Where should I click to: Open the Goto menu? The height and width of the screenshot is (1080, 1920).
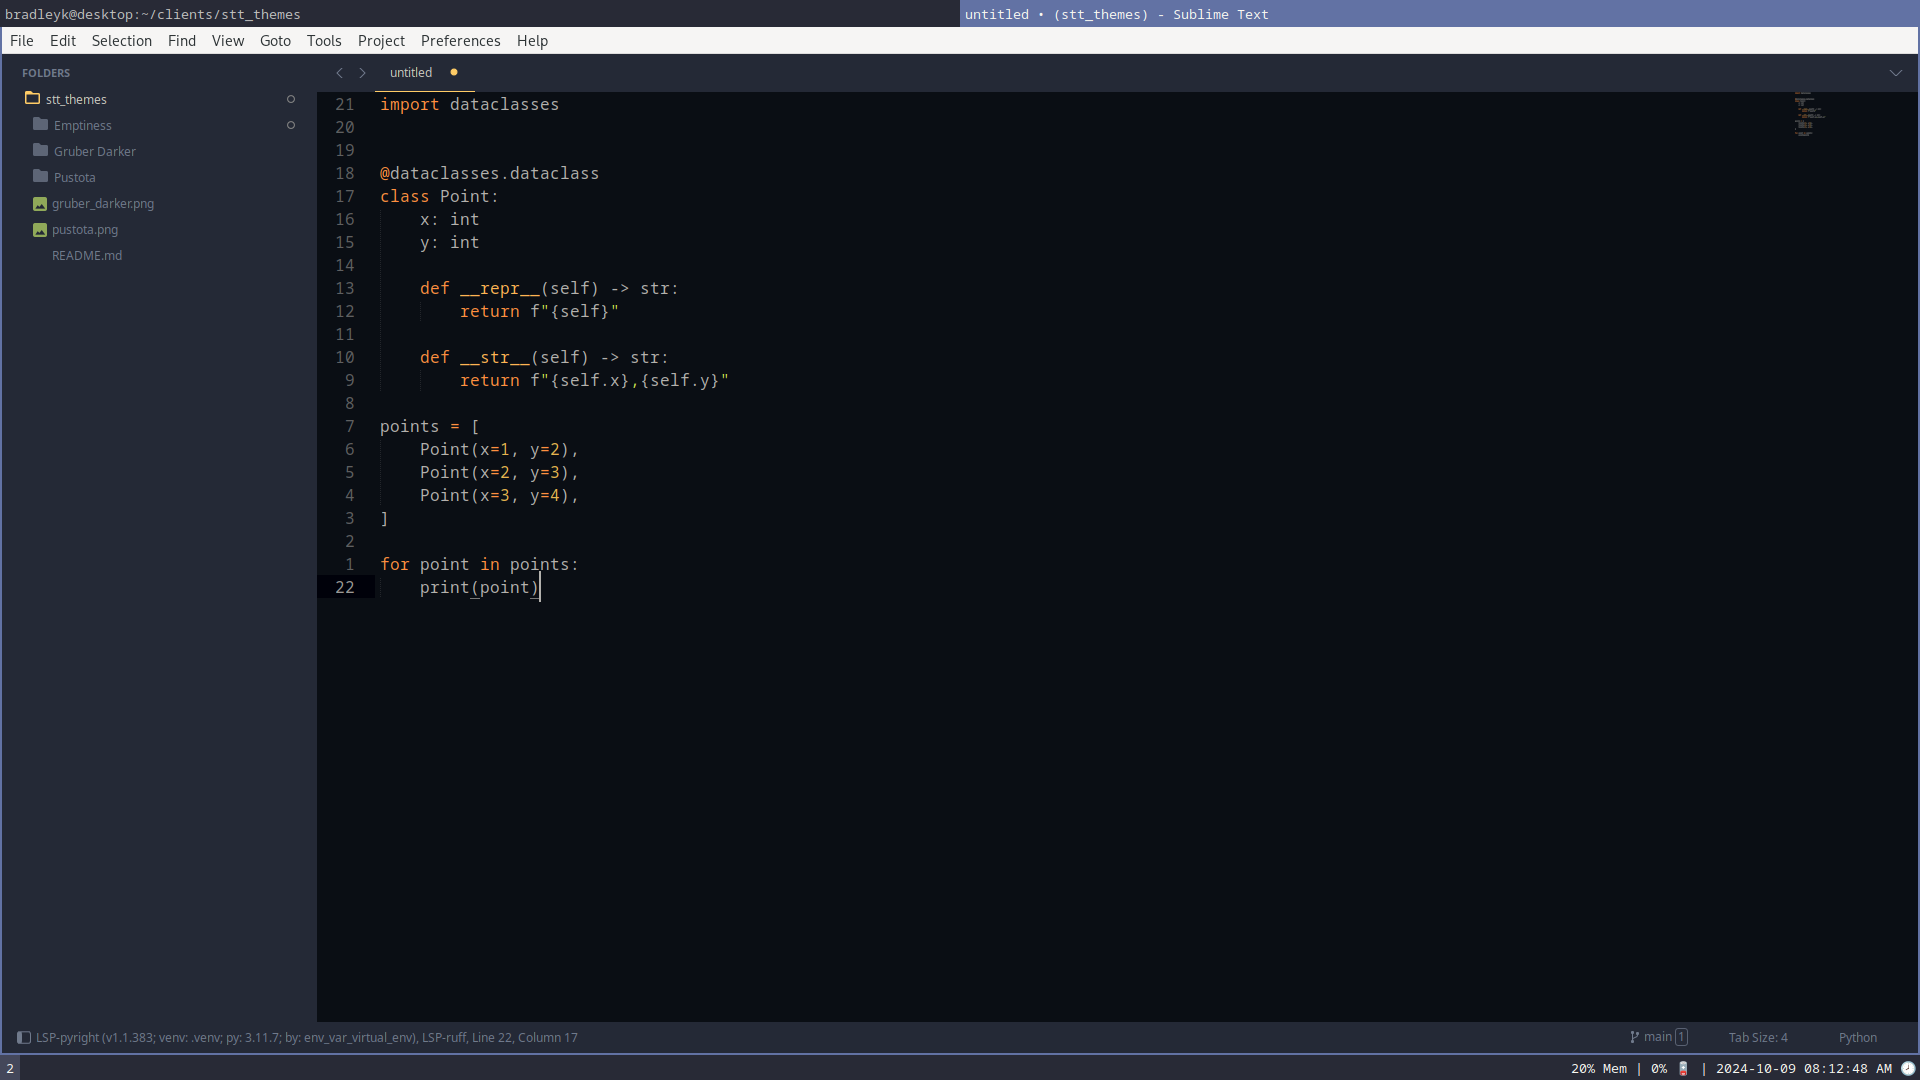click(x=275, y=41)
